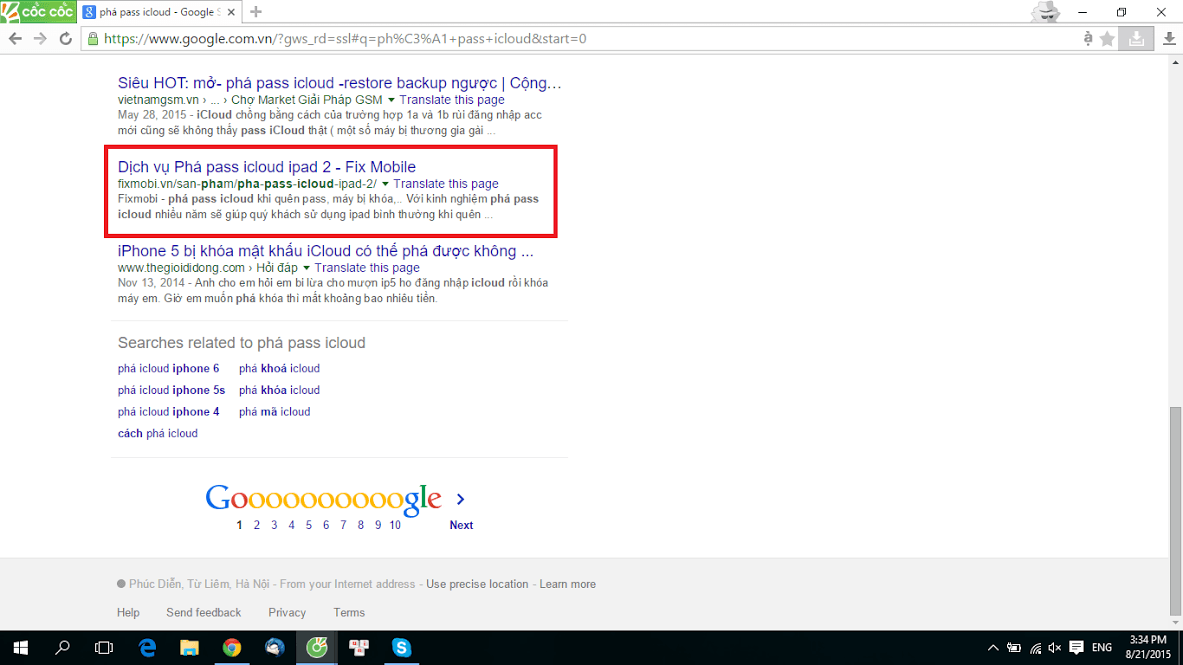
Task: Reload the current page
Action: (x=66, y=39)
